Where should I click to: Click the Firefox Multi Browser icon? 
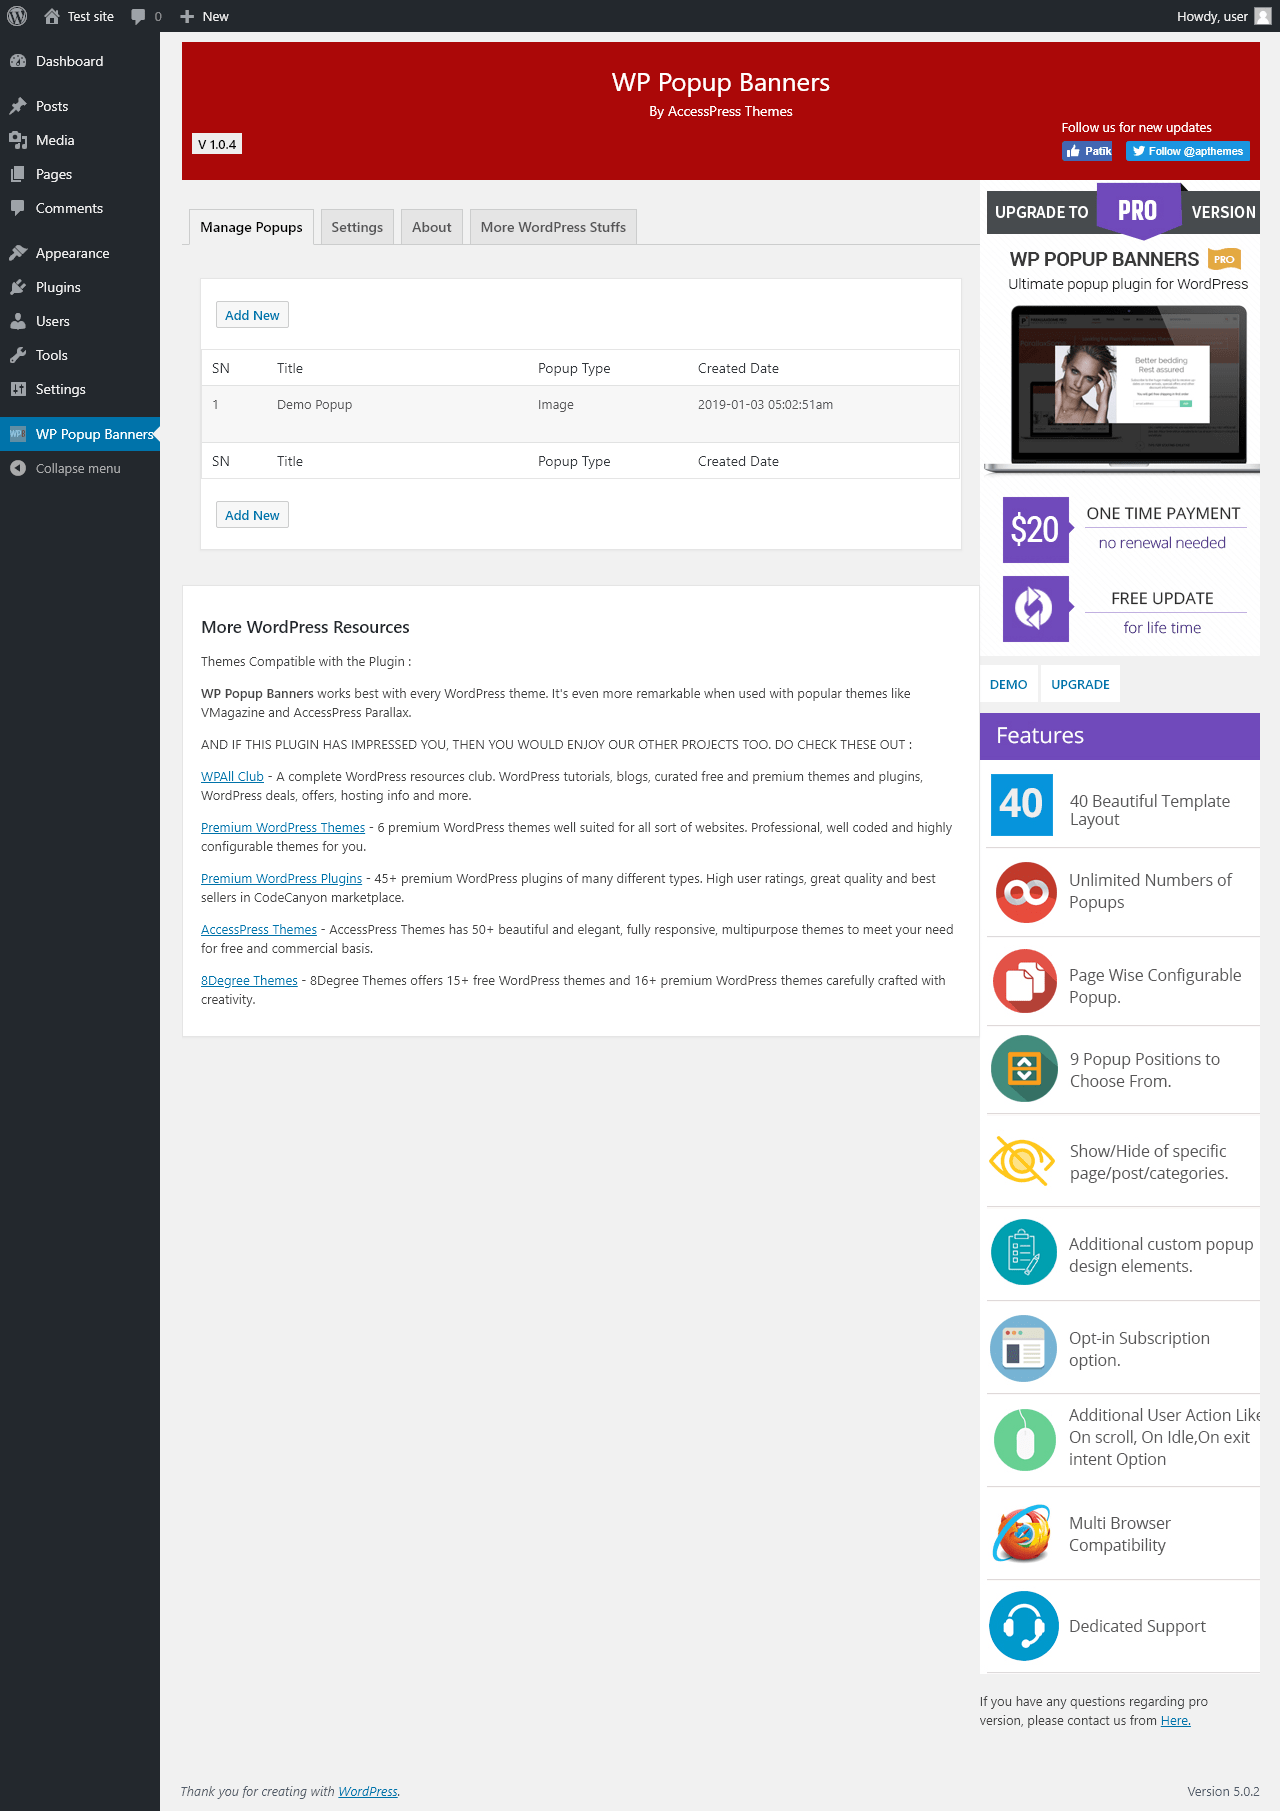pyautogui.click(x=1022, y=1533)
